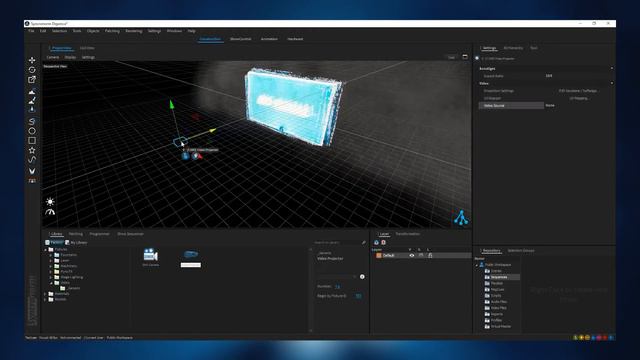Select the Factory library toggle
Screen dimensions: 640x360
54,242
